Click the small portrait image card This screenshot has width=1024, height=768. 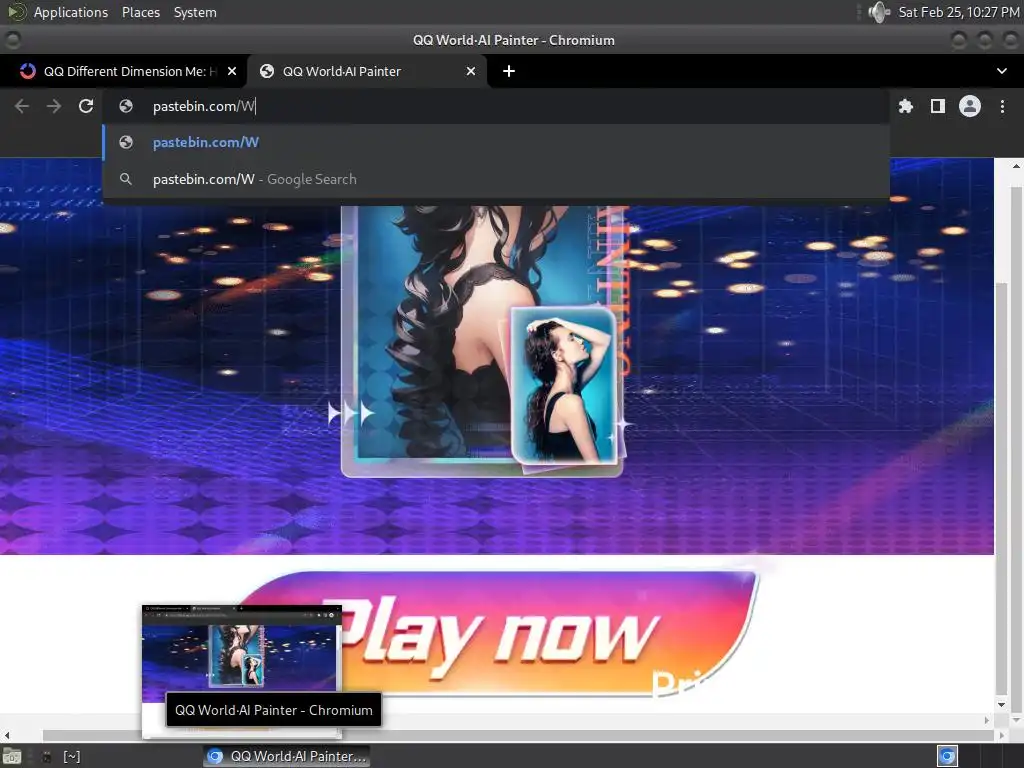(x=564, y=386)
